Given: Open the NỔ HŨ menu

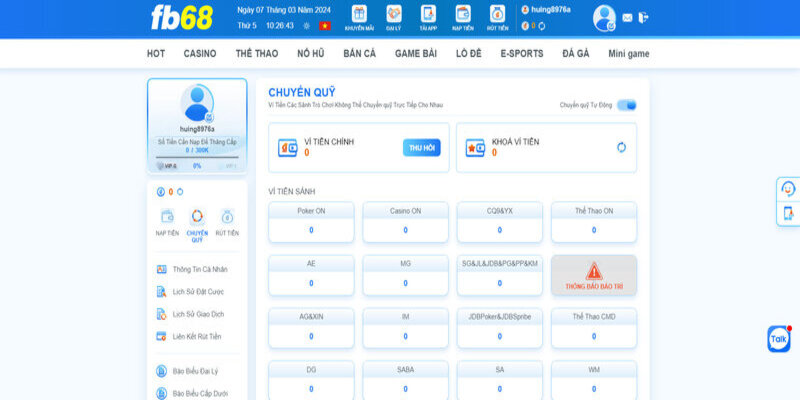Looking at the screenshot, I should click(311, 54).
